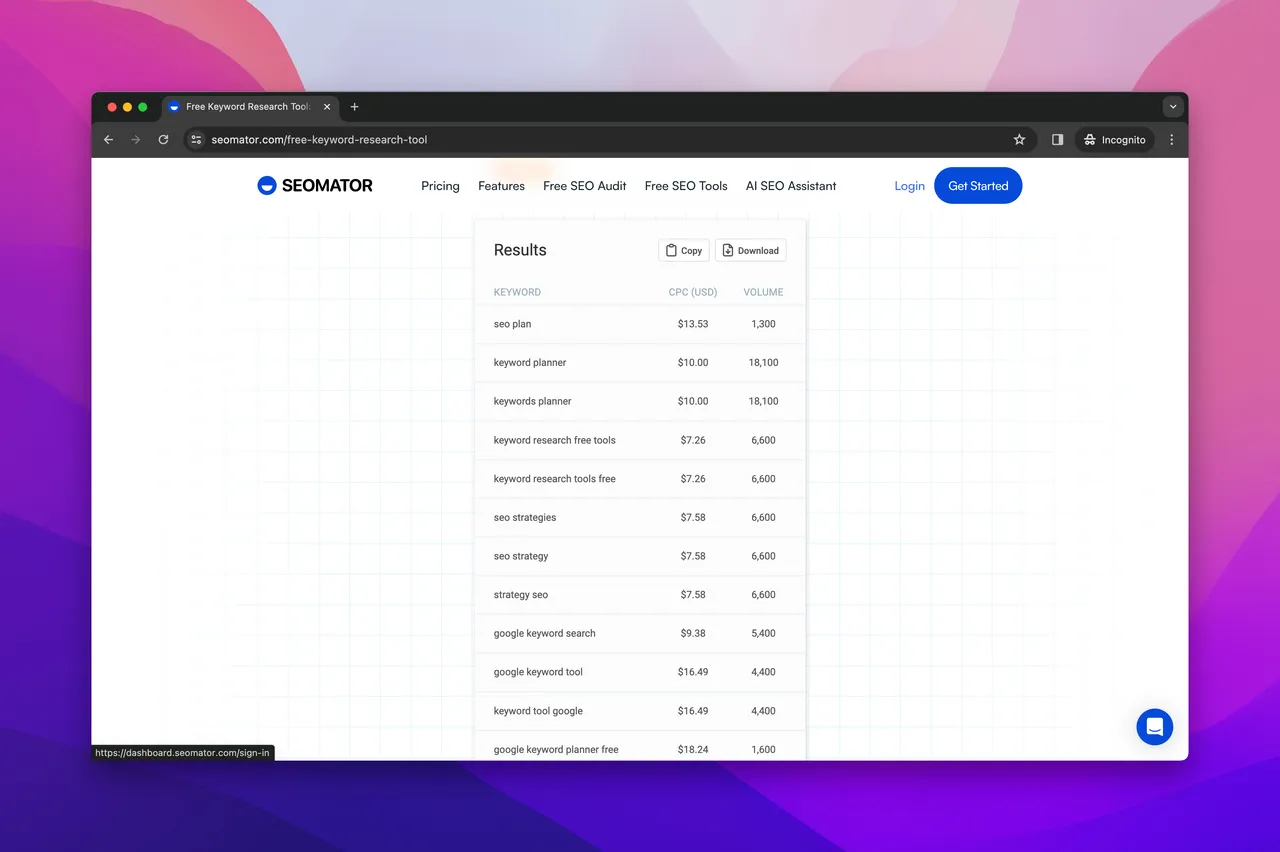Click 'keyword research tools free' row
Screen dimensions: 1280x852
click(640, 479)
